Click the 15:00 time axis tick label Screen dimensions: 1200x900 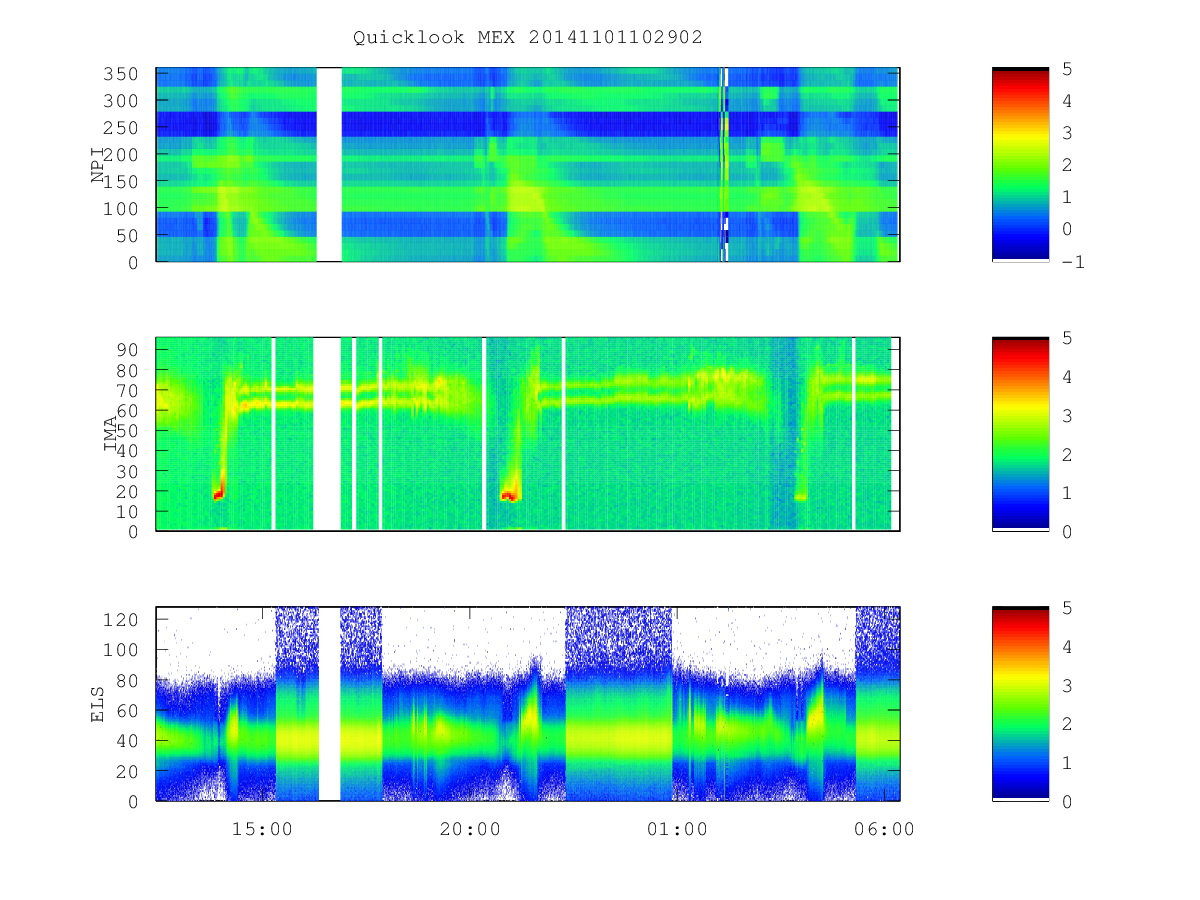pyautogui.click(x=262, y=829)
